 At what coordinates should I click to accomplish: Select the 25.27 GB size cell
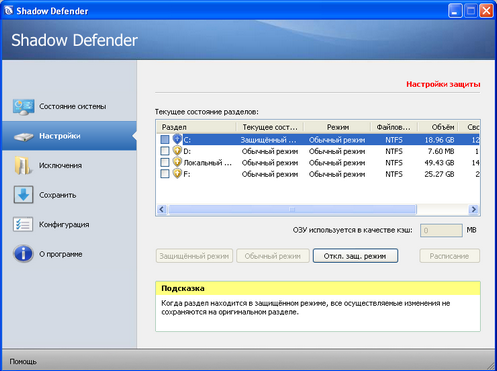click(x=439, y=174)
